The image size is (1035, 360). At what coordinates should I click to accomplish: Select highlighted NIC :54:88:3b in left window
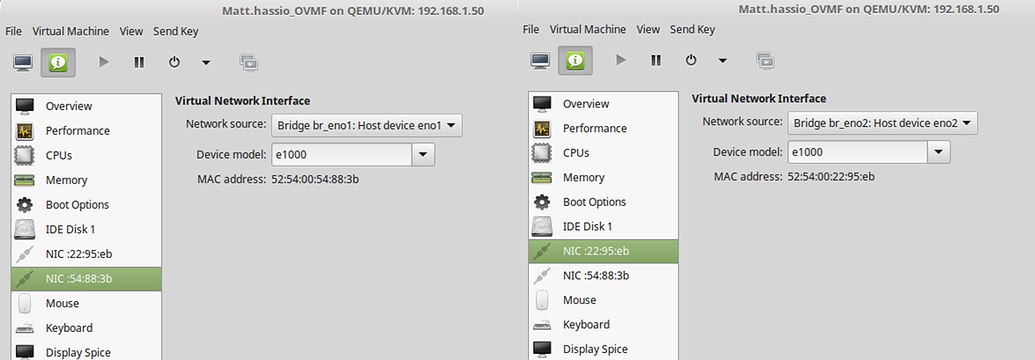[86, 279]
